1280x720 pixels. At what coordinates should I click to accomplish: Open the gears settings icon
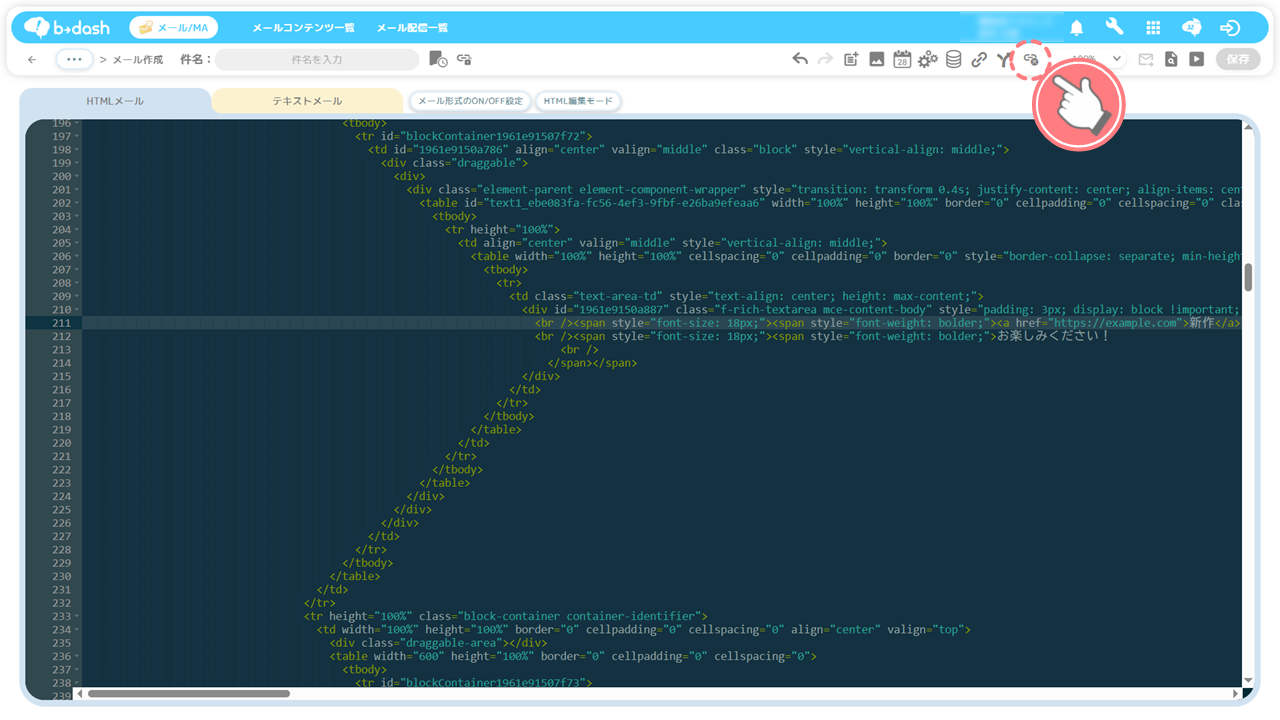[928, 59]
